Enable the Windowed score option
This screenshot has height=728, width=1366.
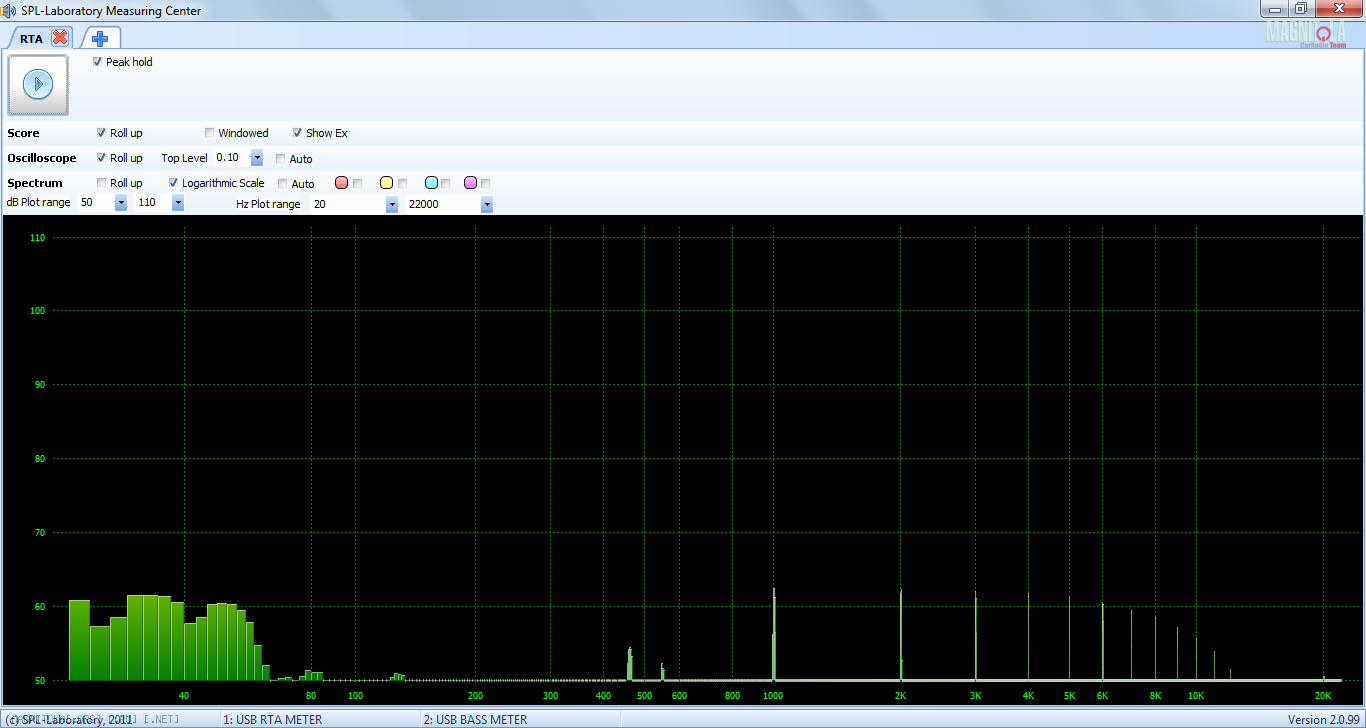point(210,133)
